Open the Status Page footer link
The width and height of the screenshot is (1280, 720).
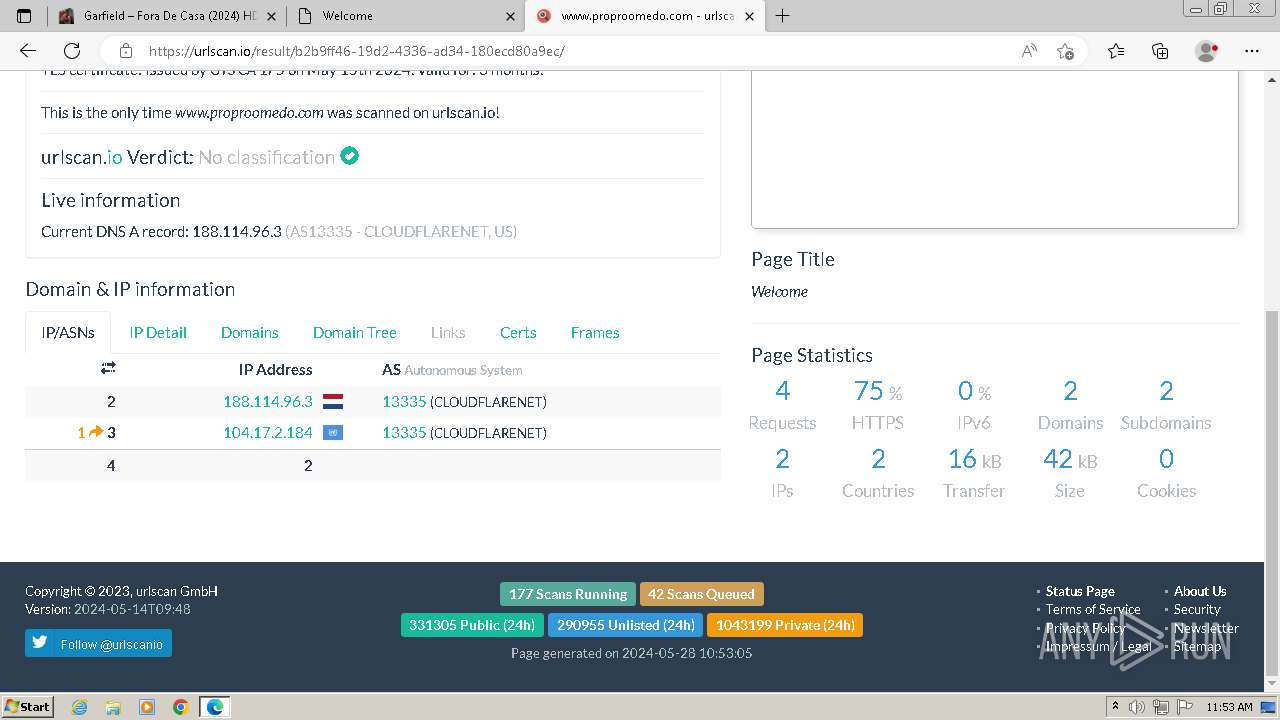[1080, 591]
